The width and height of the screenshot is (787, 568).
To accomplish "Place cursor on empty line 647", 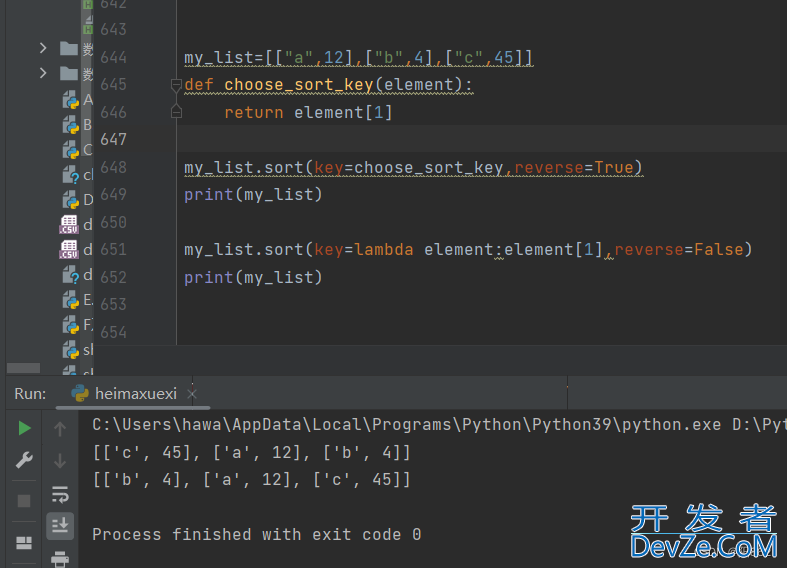I will click(482, 139).
